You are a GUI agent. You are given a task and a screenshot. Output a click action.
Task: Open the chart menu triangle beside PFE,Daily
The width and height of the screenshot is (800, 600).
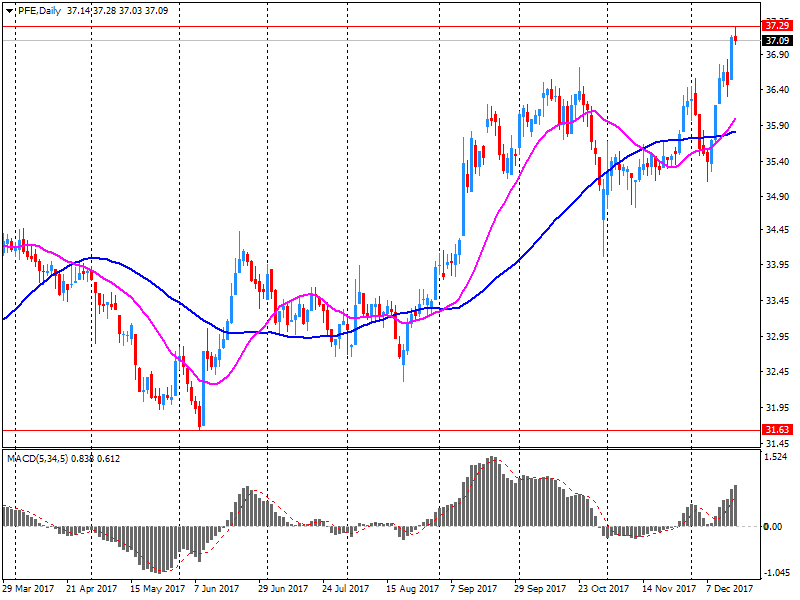coord(10,11)
